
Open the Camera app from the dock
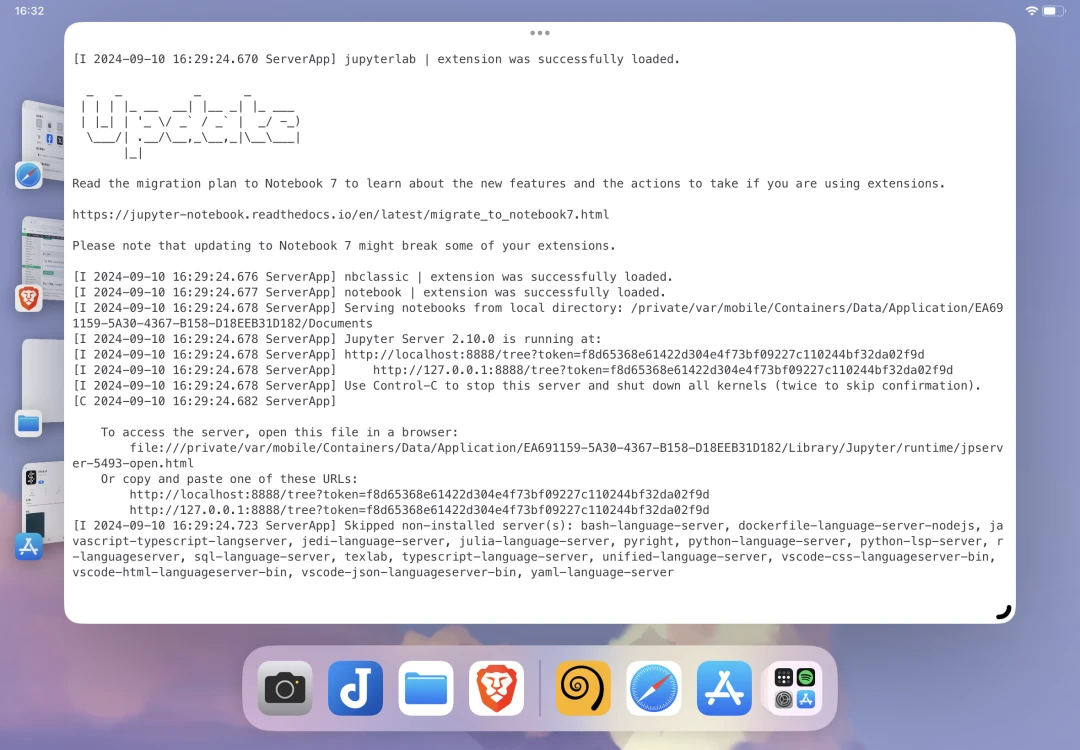(x=285, y=688)
